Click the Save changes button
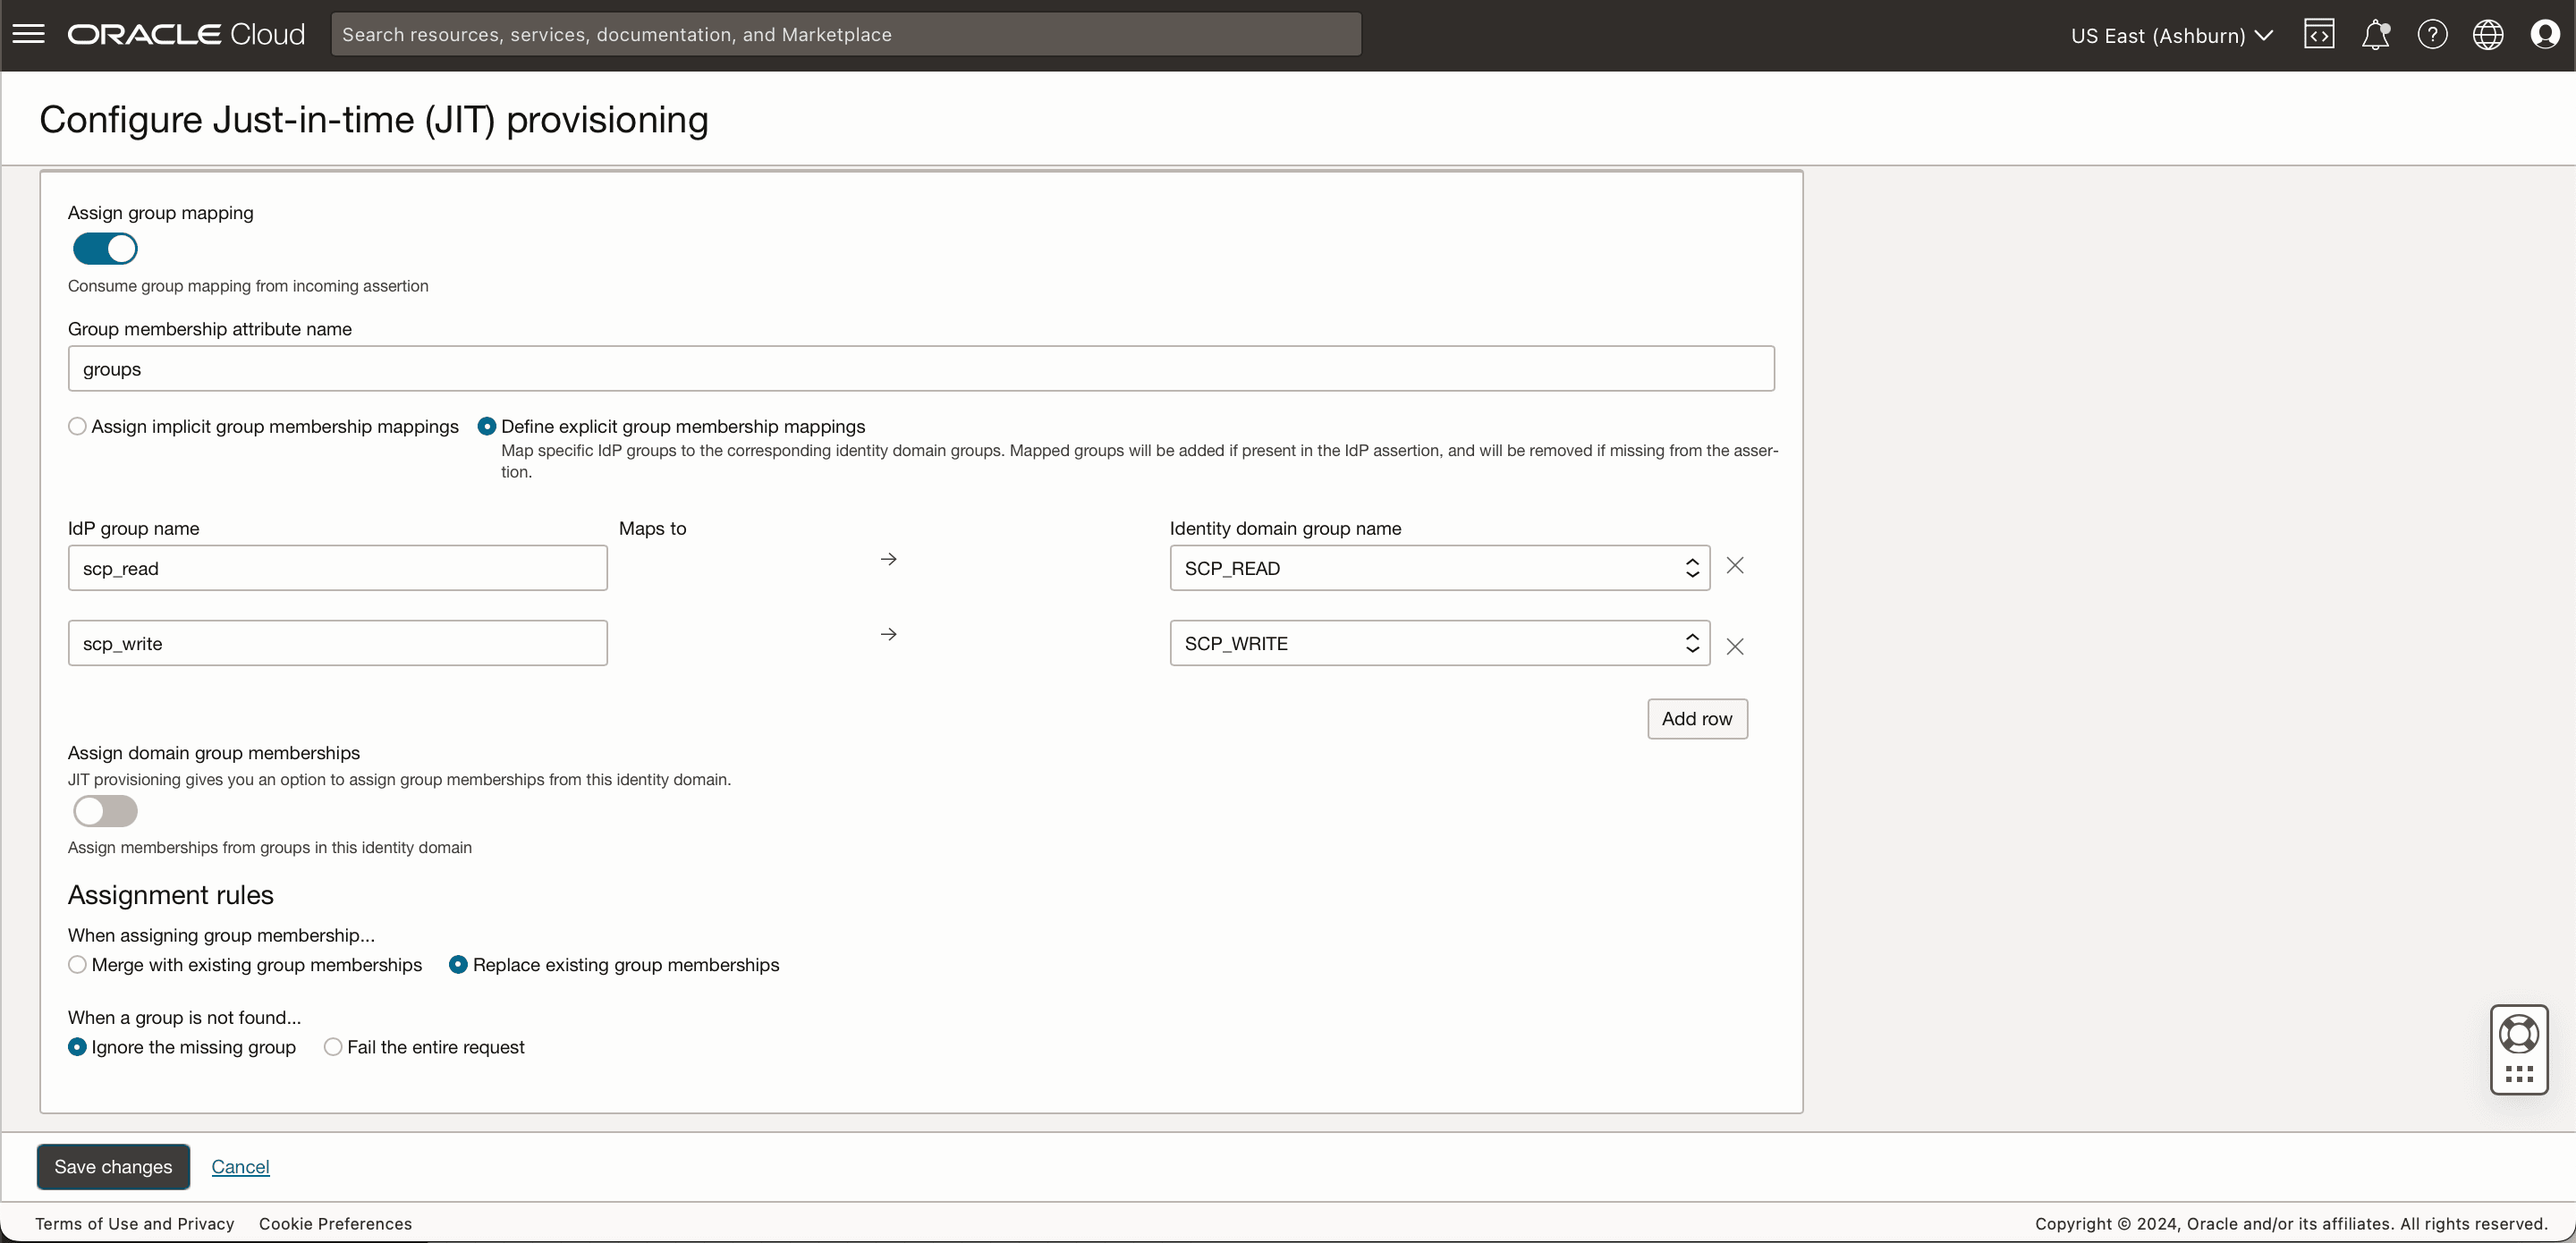Image resolution: width=2576 pixels, height=1243 pixels. click(112, 1166)
